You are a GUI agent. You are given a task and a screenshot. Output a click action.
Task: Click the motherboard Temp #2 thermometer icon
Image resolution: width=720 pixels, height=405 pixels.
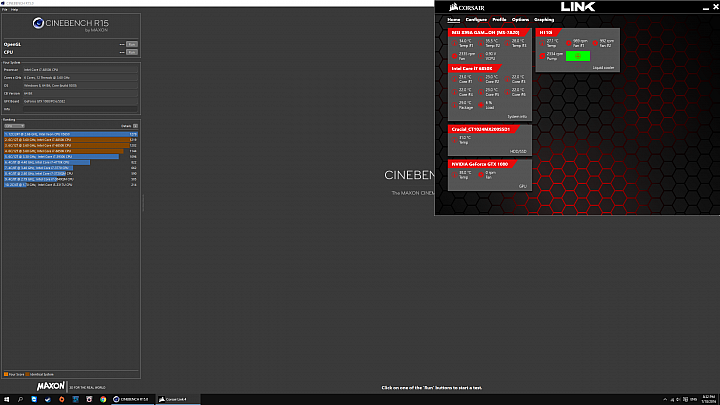tap(481, 43)
